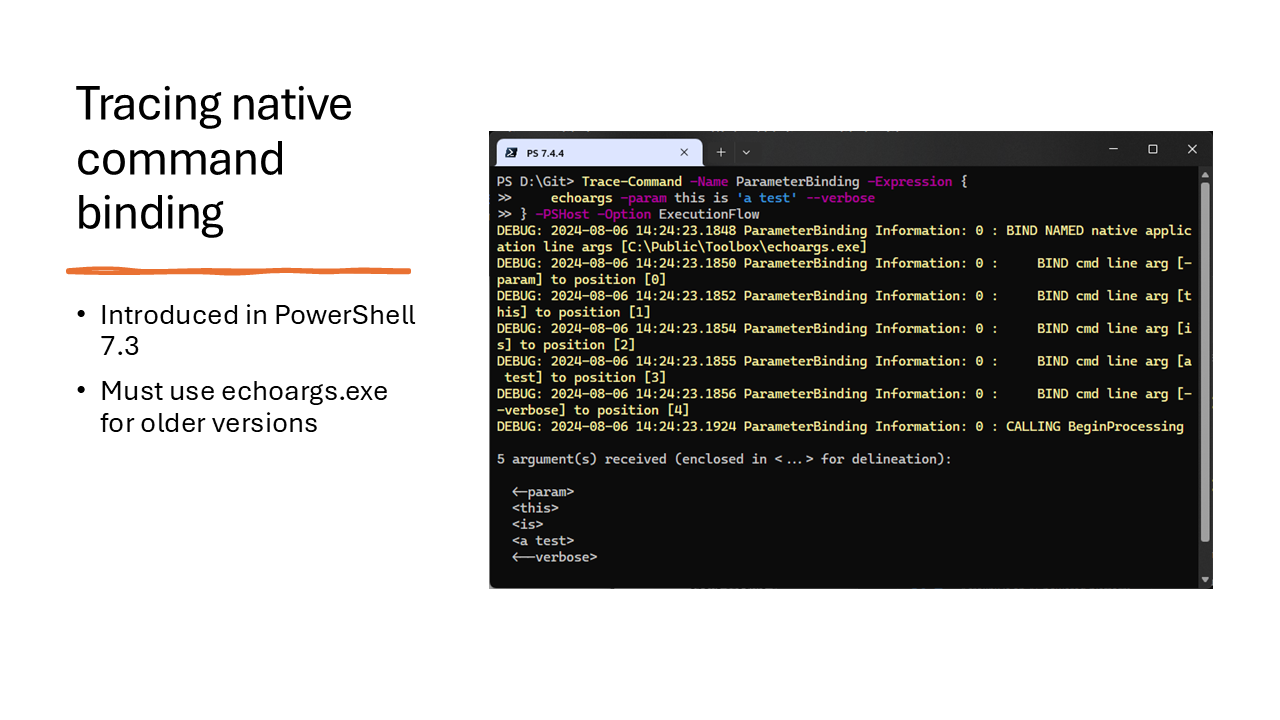Minimize the Windows Terminal window
1280x720 pixels.
[x=1113, y=148]
